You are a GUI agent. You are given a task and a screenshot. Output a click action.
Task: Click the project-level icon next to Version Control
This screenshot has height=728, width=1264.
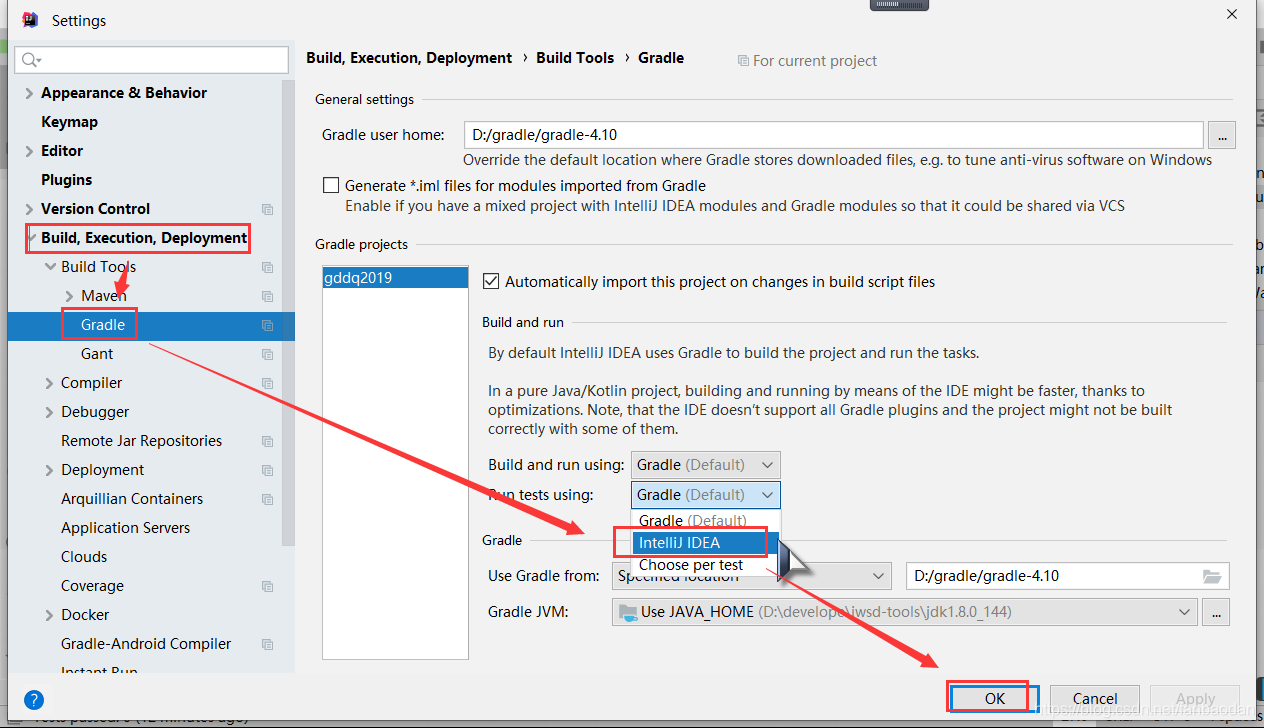coord(267,209)
